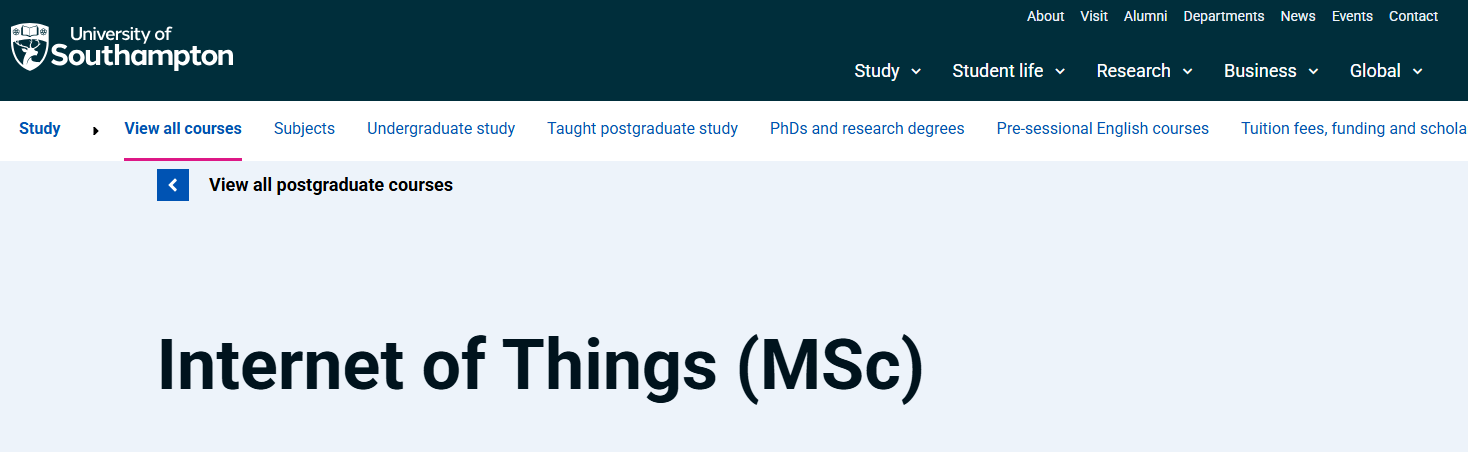1468x452 pixels.
Task: Go to the Events page
Action: tap(1352, 16)
